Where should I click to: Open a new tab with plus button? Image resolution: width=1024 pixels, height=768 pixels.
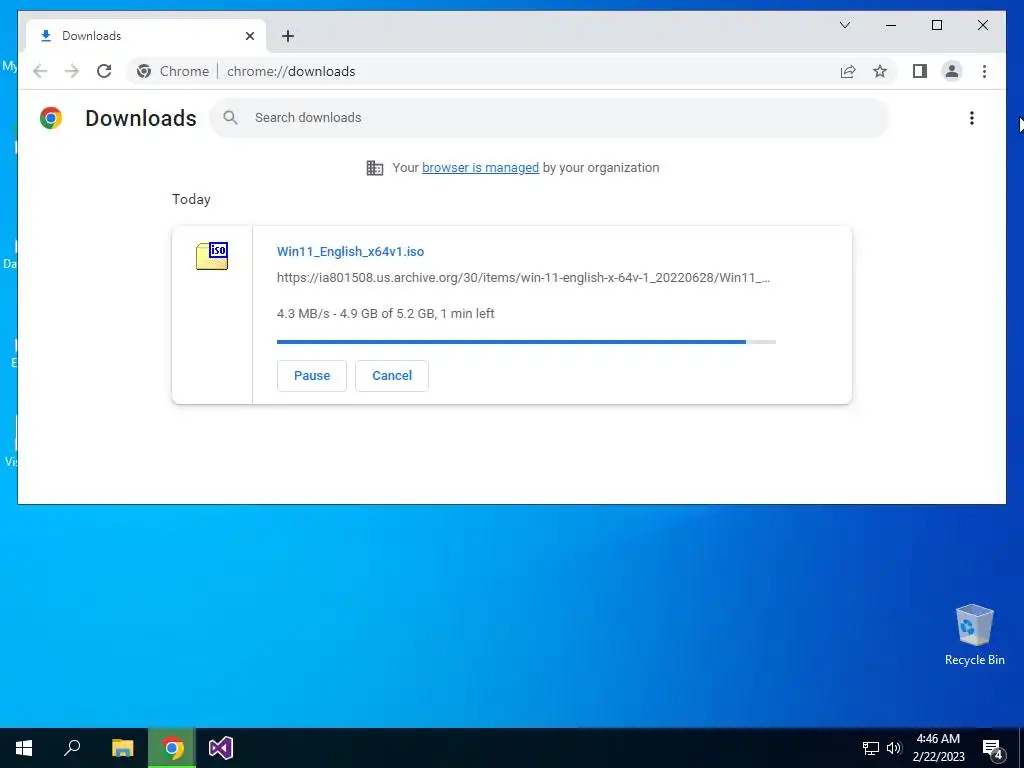288,36
